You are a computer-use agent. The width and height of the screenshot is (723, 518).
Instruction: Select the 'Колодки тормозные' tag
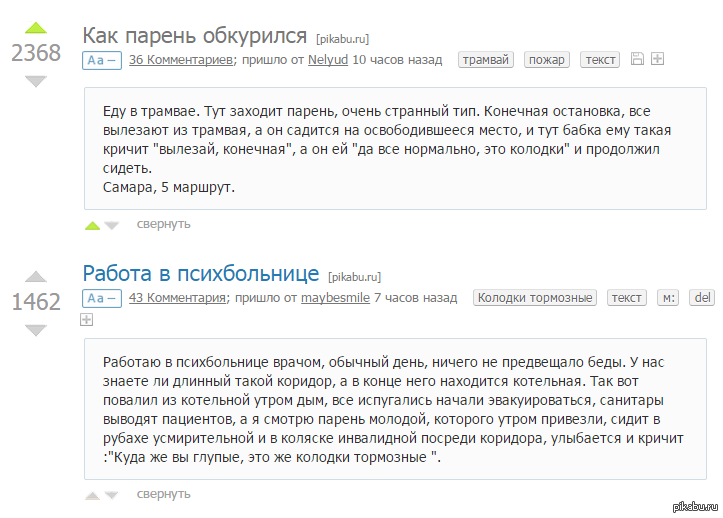click(x=535, y=298)
